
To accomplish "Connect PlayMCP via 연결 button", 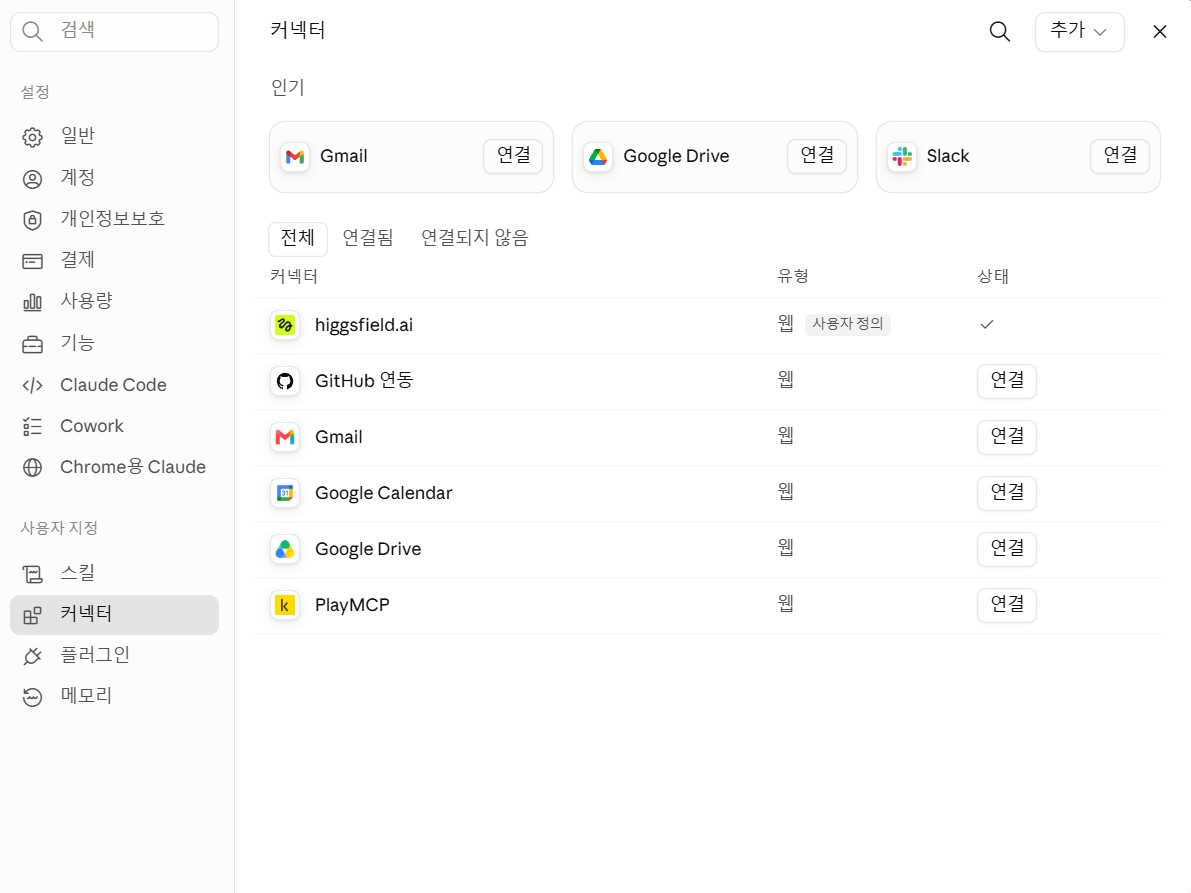I will (x=1006, y=605).
